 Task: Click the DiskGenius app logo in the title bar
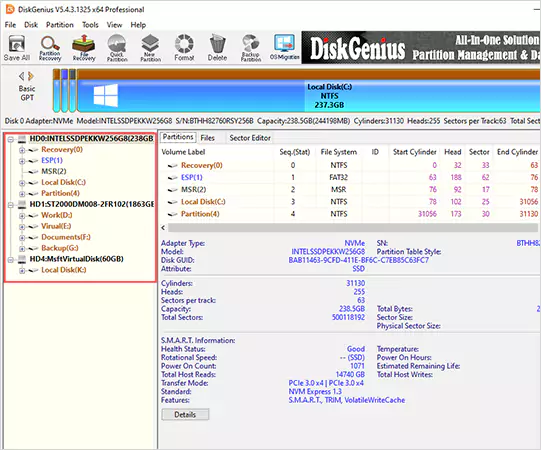pyautogui.click(x=10, y=9)
